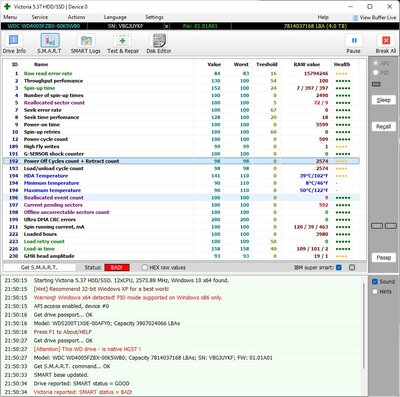Viewport: 400px width, 397px height.
Task: Select the Current pending sectors row
Action: pyautogui.click(x=181, y=205)
